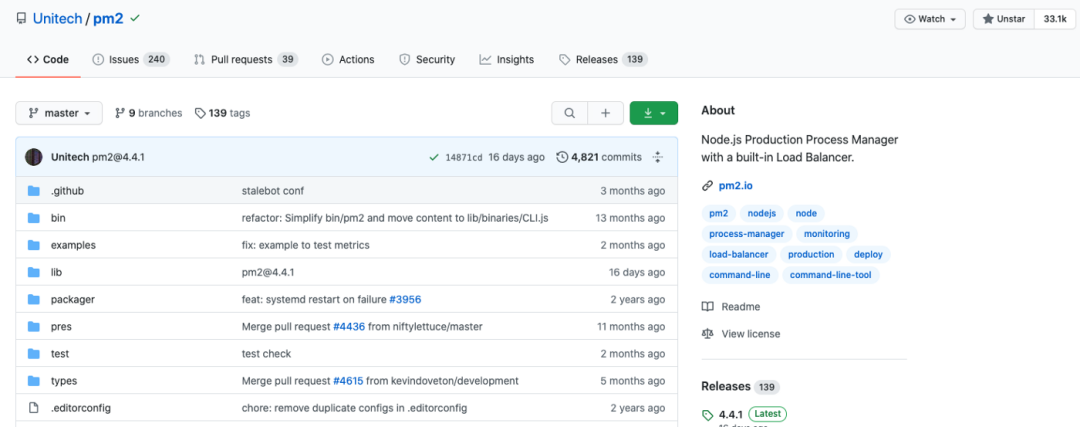View the 4,821 commits history
The image size is (1080, 427).
pyautogui.click(x=599, y=157)
